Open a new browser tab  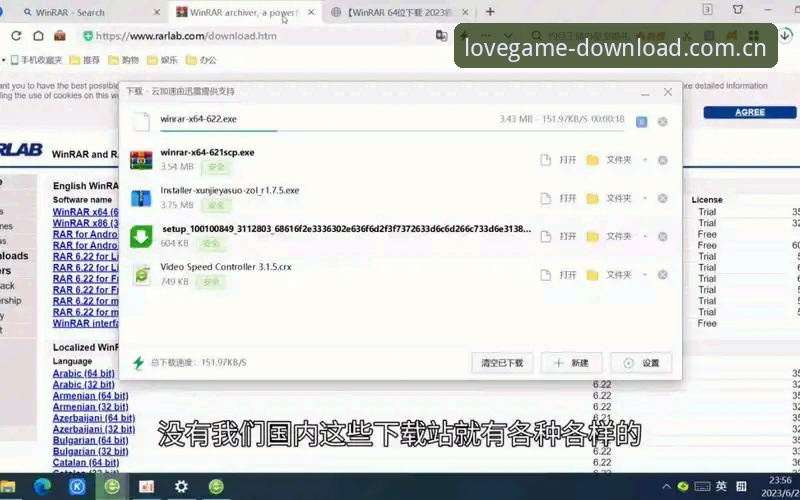(x=490, y=12)
